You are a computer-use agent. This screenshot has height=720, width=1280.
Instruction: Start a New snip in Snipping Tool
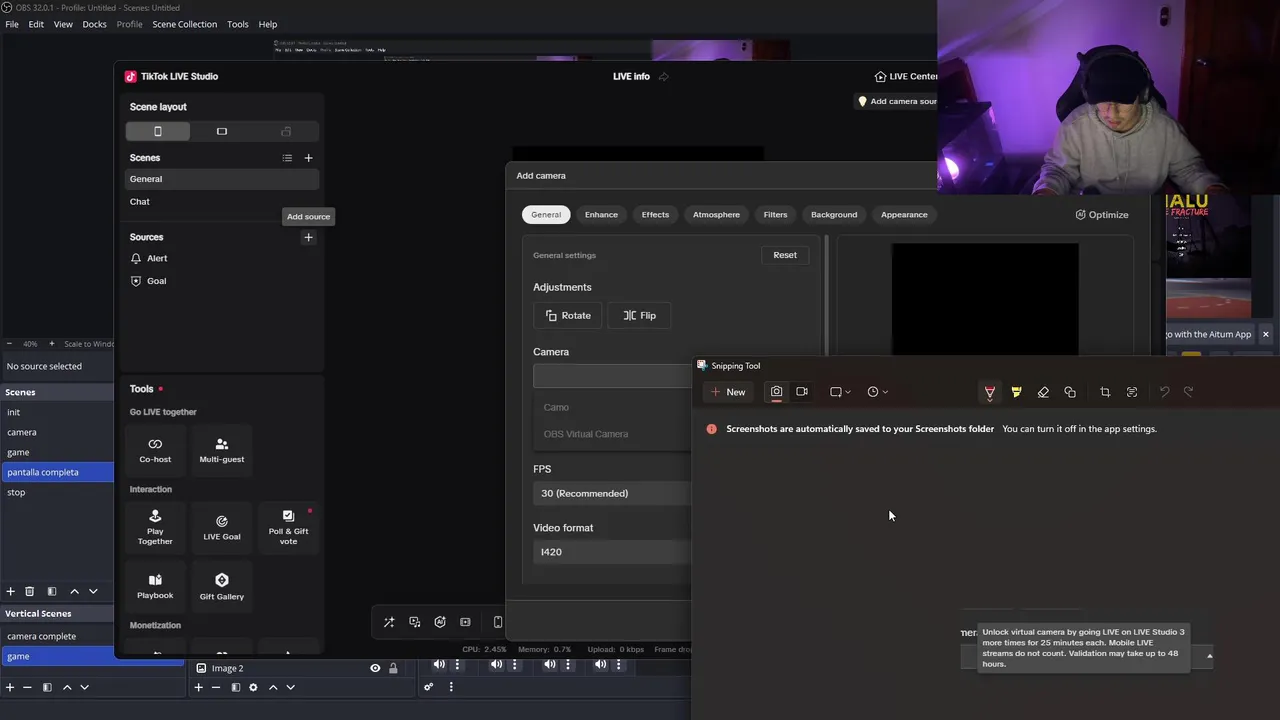728,392
